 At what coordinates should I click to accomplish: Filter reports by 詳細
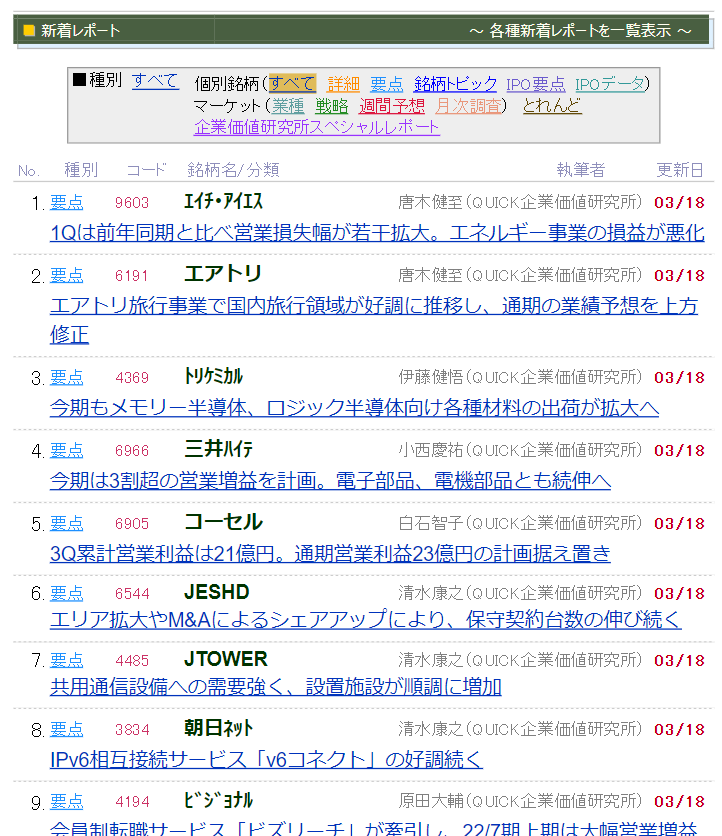pyautogui.click(x=343, y=84)
